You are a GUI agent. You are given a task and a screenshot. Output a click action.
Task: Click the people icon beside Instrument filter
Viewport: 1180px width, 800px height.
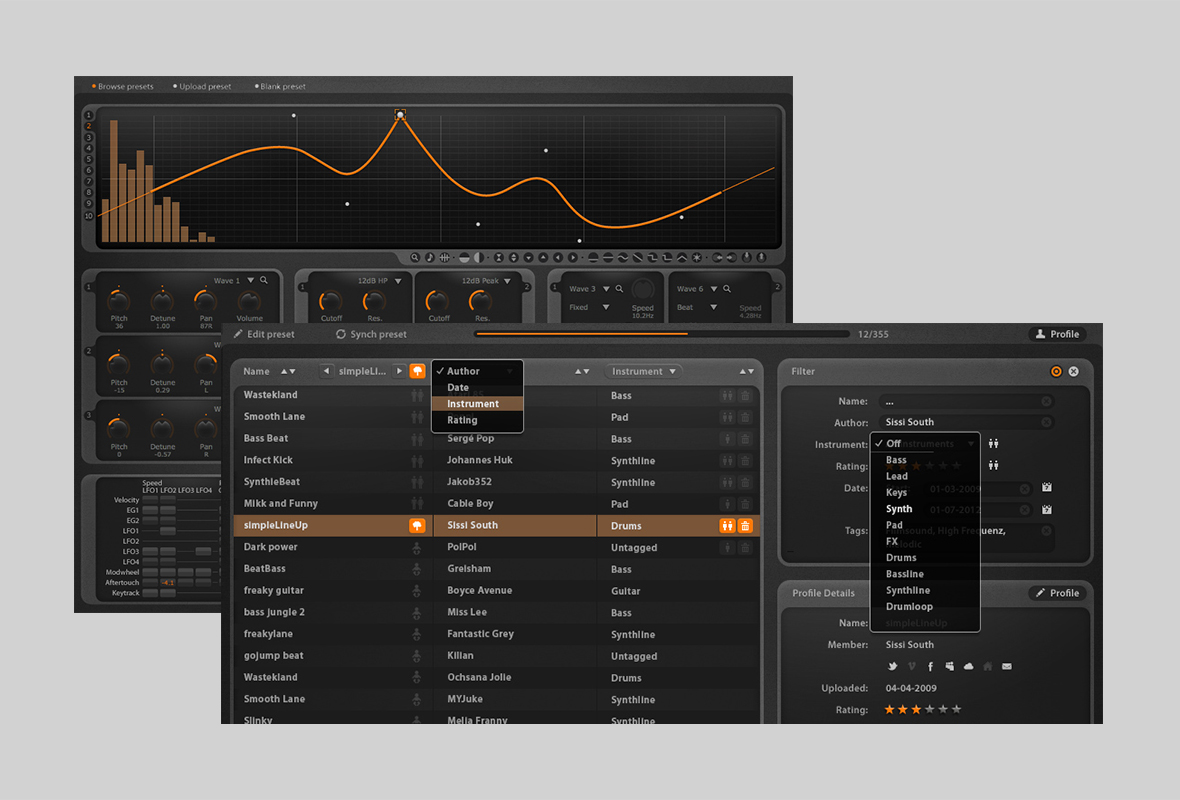click(x=993, y=443)
